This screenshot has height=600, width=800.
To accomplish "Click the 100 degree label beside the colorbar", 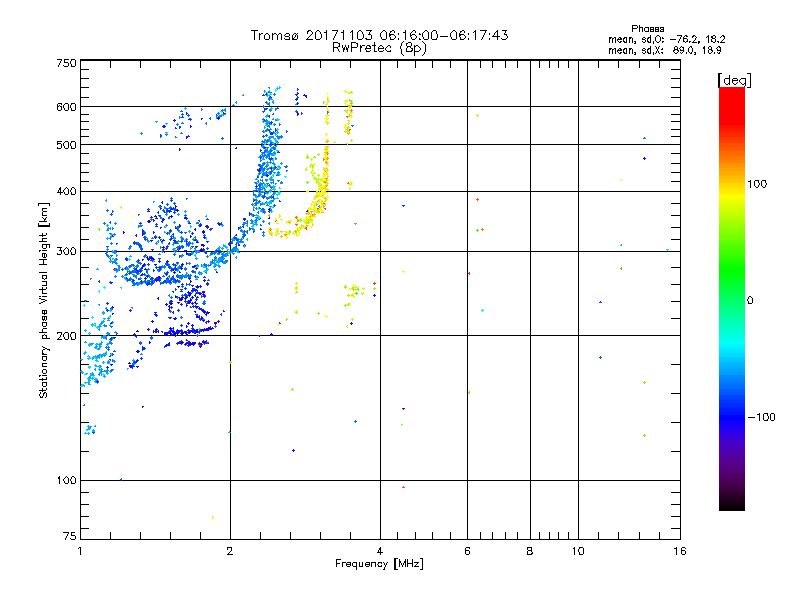I will click(757, 184).
